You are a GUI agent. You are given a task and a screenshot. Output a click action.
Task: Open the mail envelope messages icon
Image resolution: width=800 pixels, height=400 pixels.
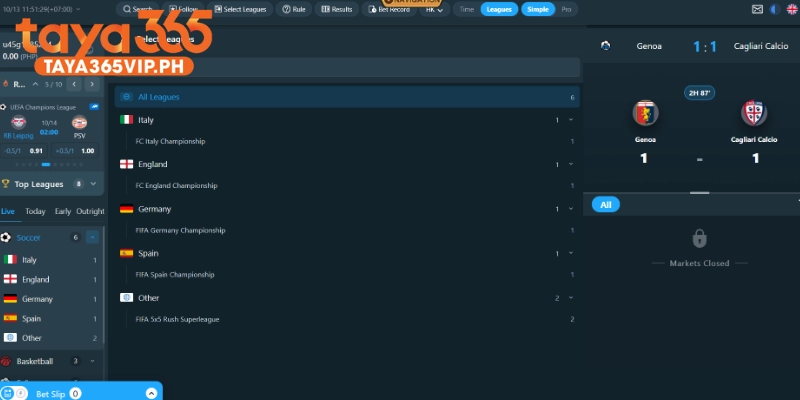[757, 9]
